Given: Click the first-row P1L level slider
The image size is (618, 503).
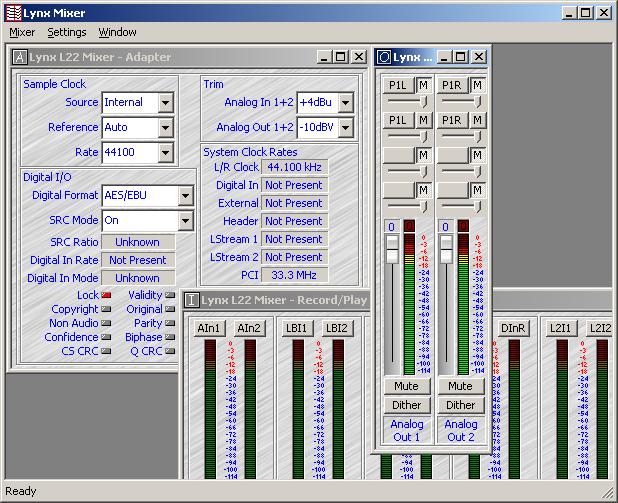Looking at the screenshot, I should 424,102.
